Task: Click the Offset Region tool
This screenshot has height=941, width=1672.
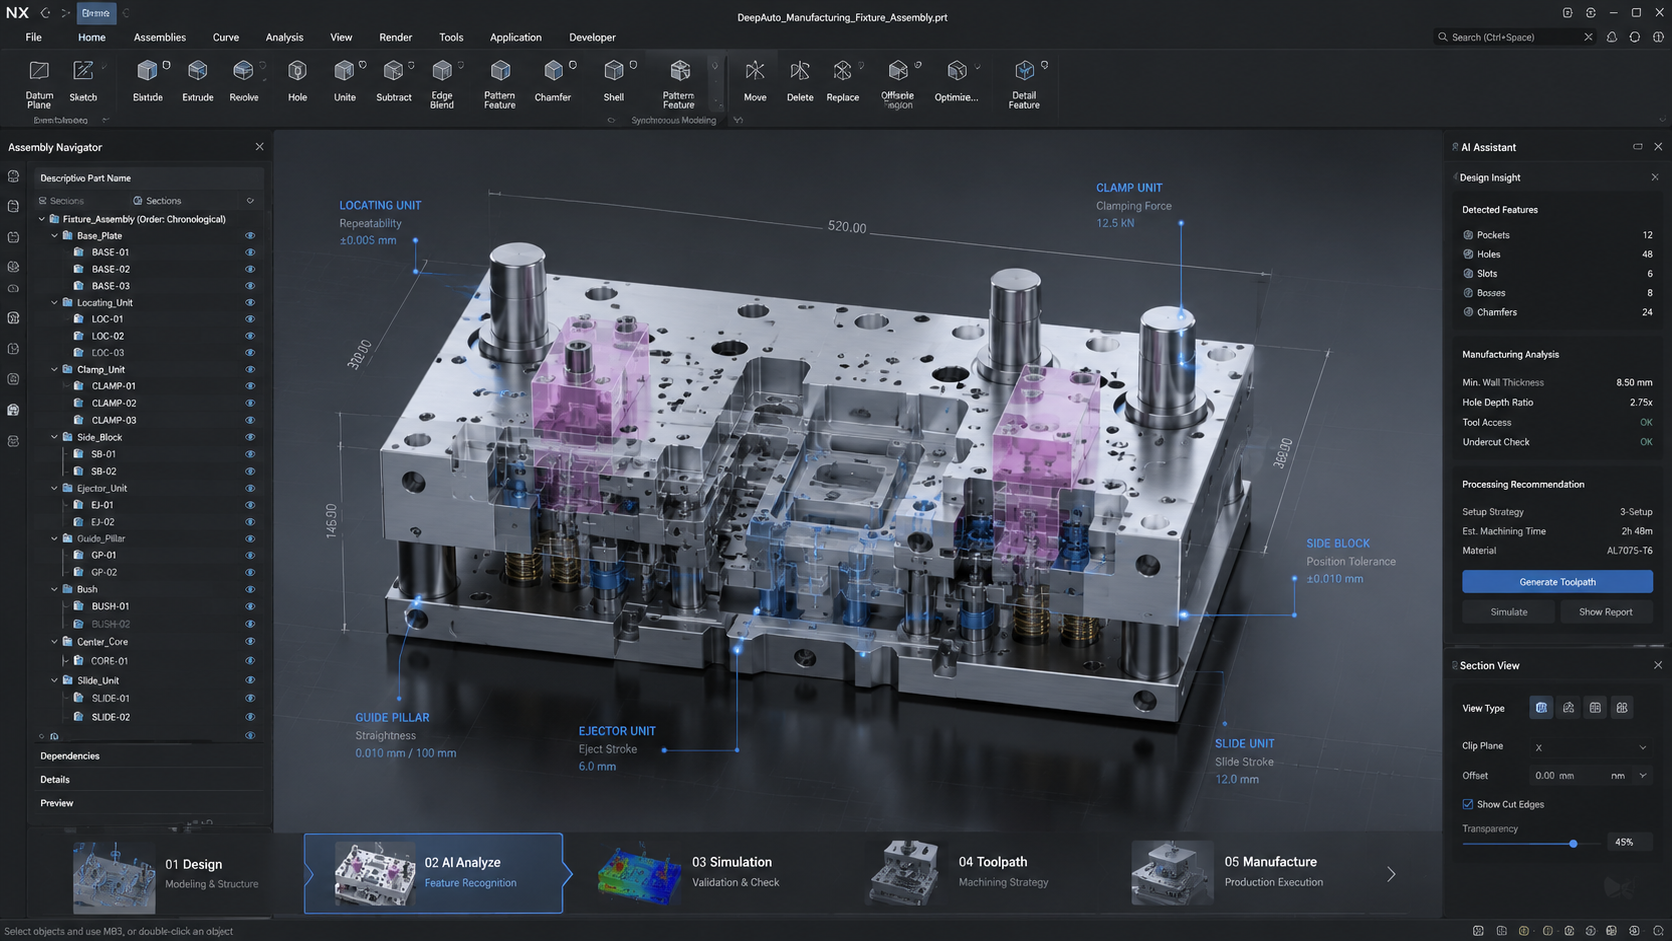Action: point(898,82)
